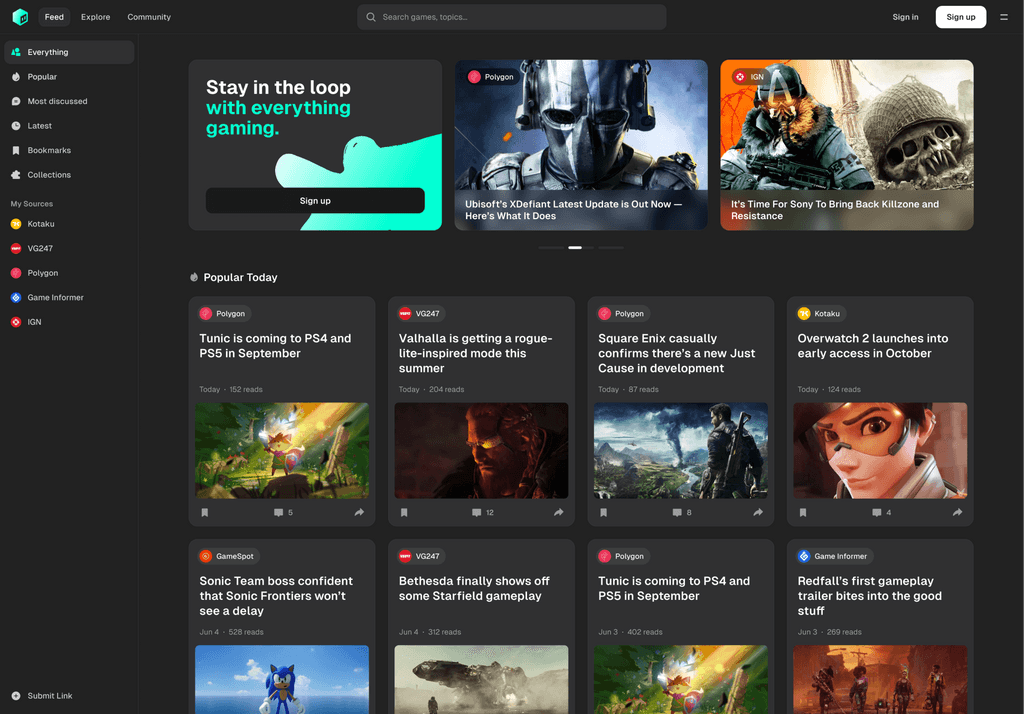Click the IGN badge on Killzone banner
The width and height of the screenshot is (1024, 714).
[748, 77]
